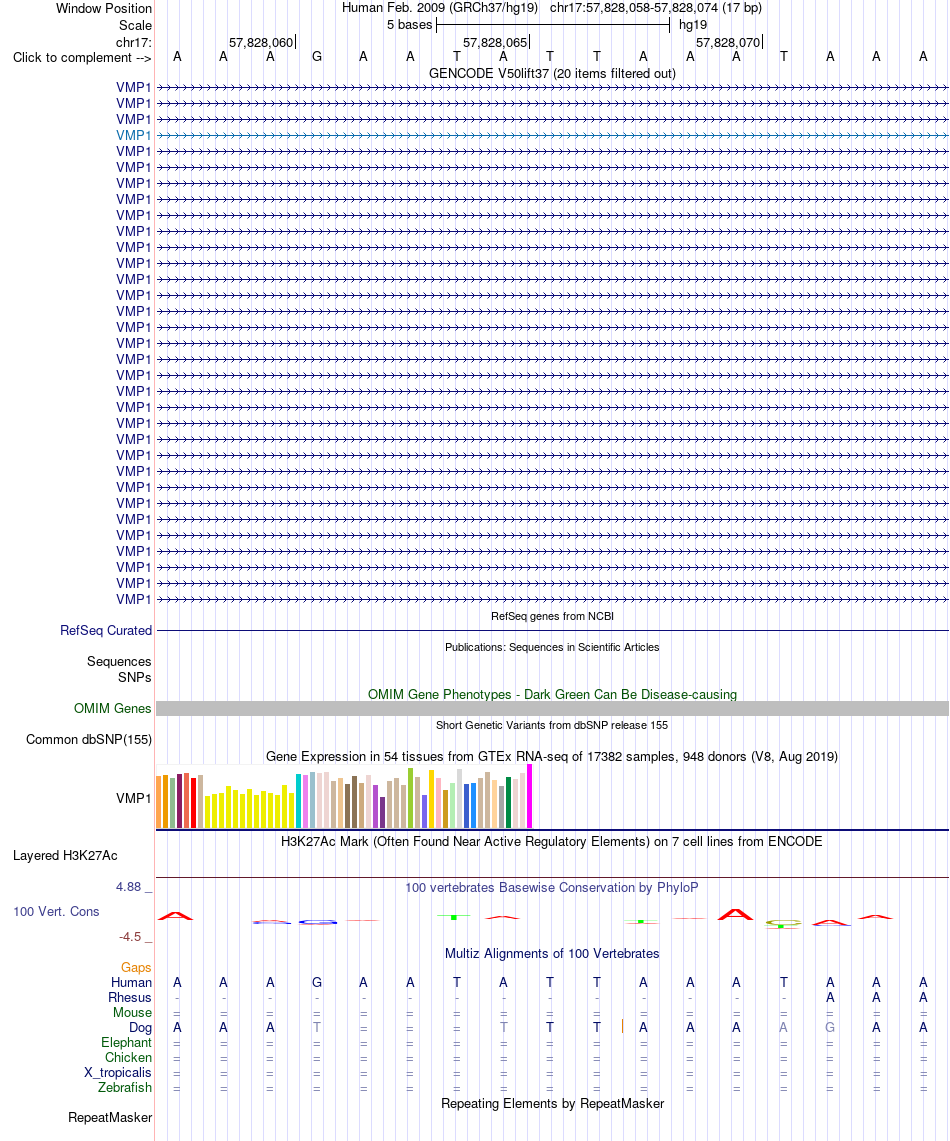Click the '5 bases' scale bar label
The height and width of the screenshot is (1141, 950).
[410, 25]
